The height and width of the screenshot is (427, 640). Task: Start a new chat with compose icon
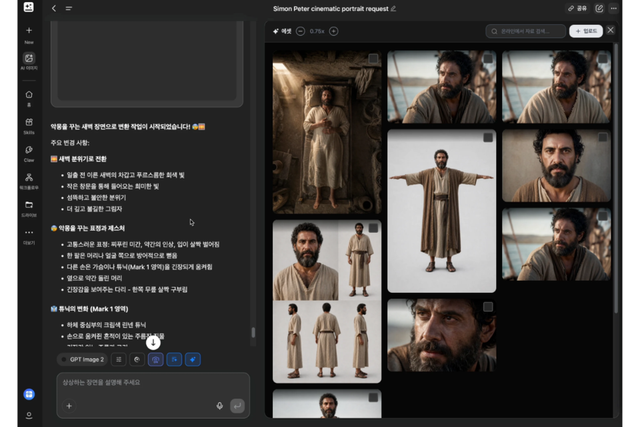pos(599,8)
